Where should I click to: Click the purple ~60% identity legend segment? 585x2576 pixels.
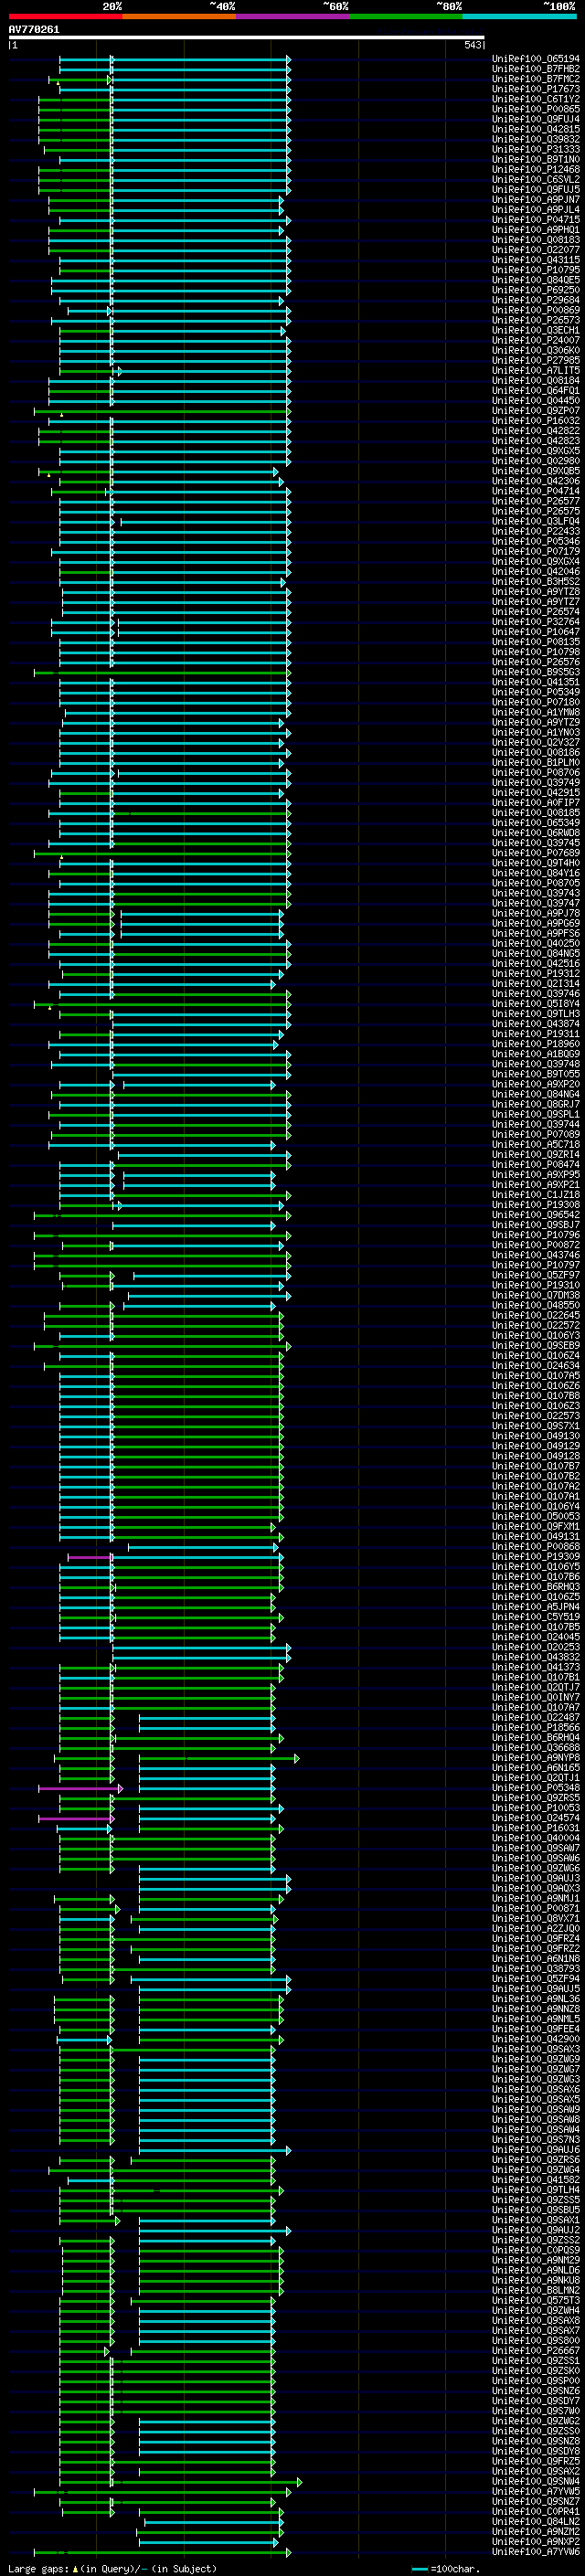[x=293, y=16]
